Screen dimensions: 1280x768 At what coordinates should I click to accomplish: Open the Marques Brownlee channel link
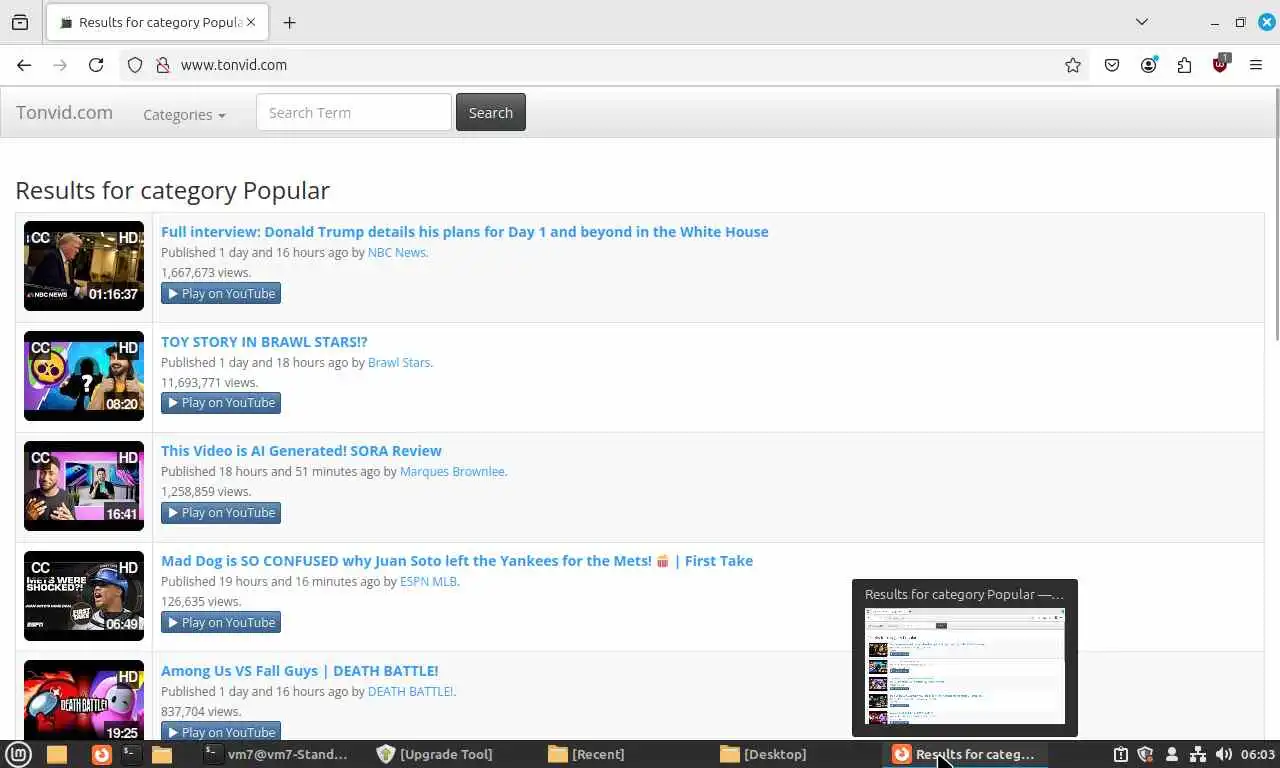[x=452, y=471]
